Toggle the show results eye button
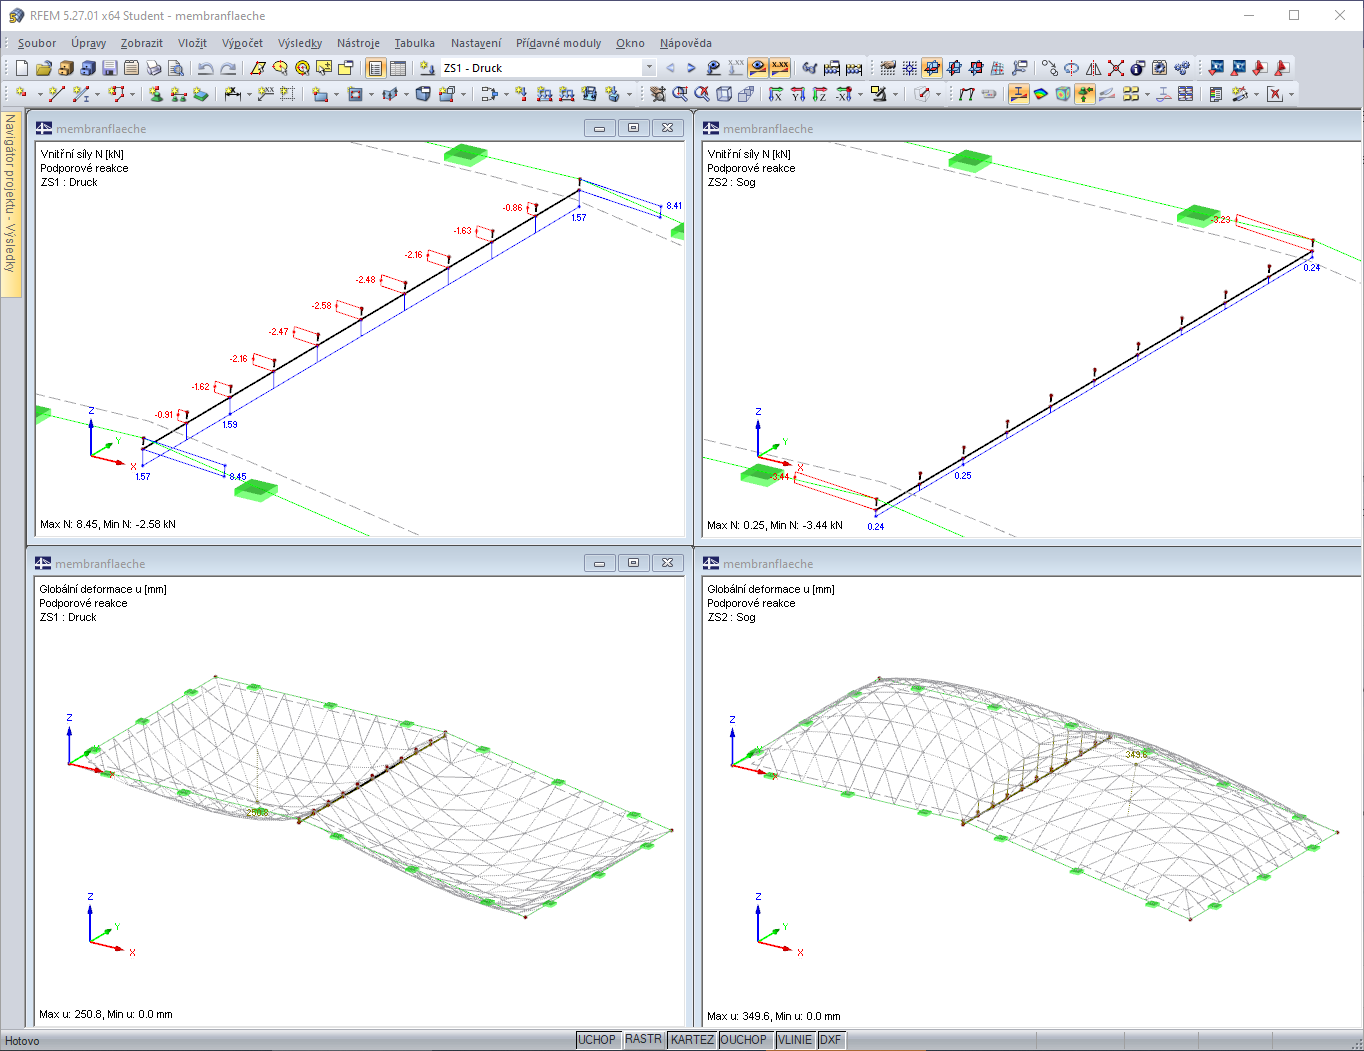 pyautogui.click(x=758, y=68)
